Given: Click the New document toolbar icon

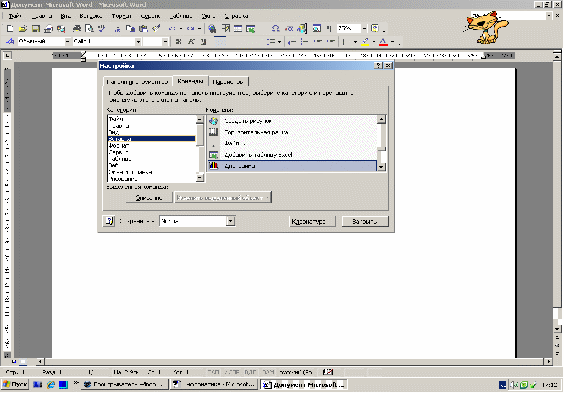Looking at the screenshot, I should (10, 28).
